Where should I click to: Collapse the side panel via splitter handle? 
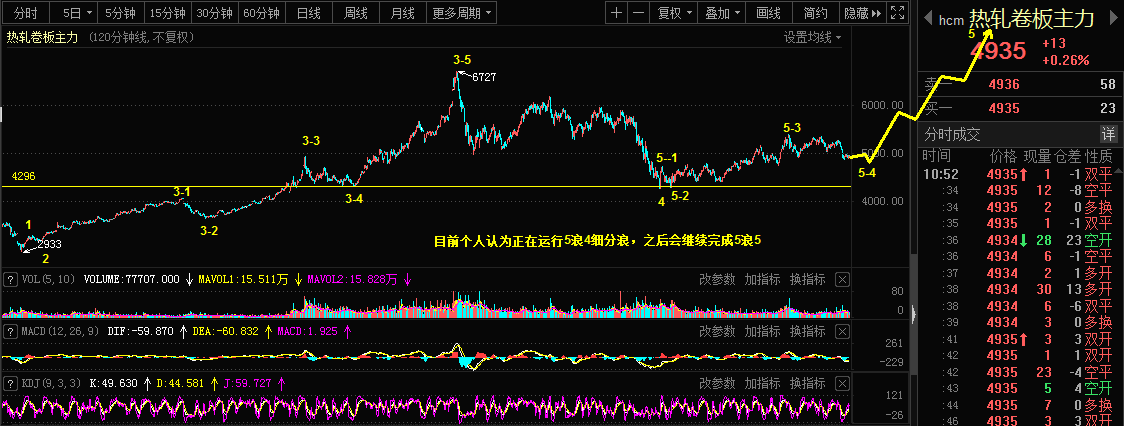(x=913, y=313)
